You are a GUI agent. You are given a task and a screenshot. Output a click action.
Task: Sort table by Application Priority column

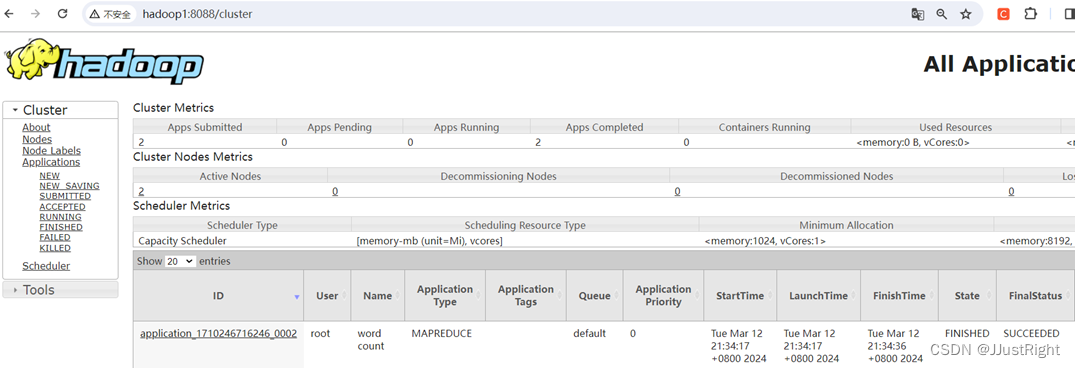click(663, 295)
